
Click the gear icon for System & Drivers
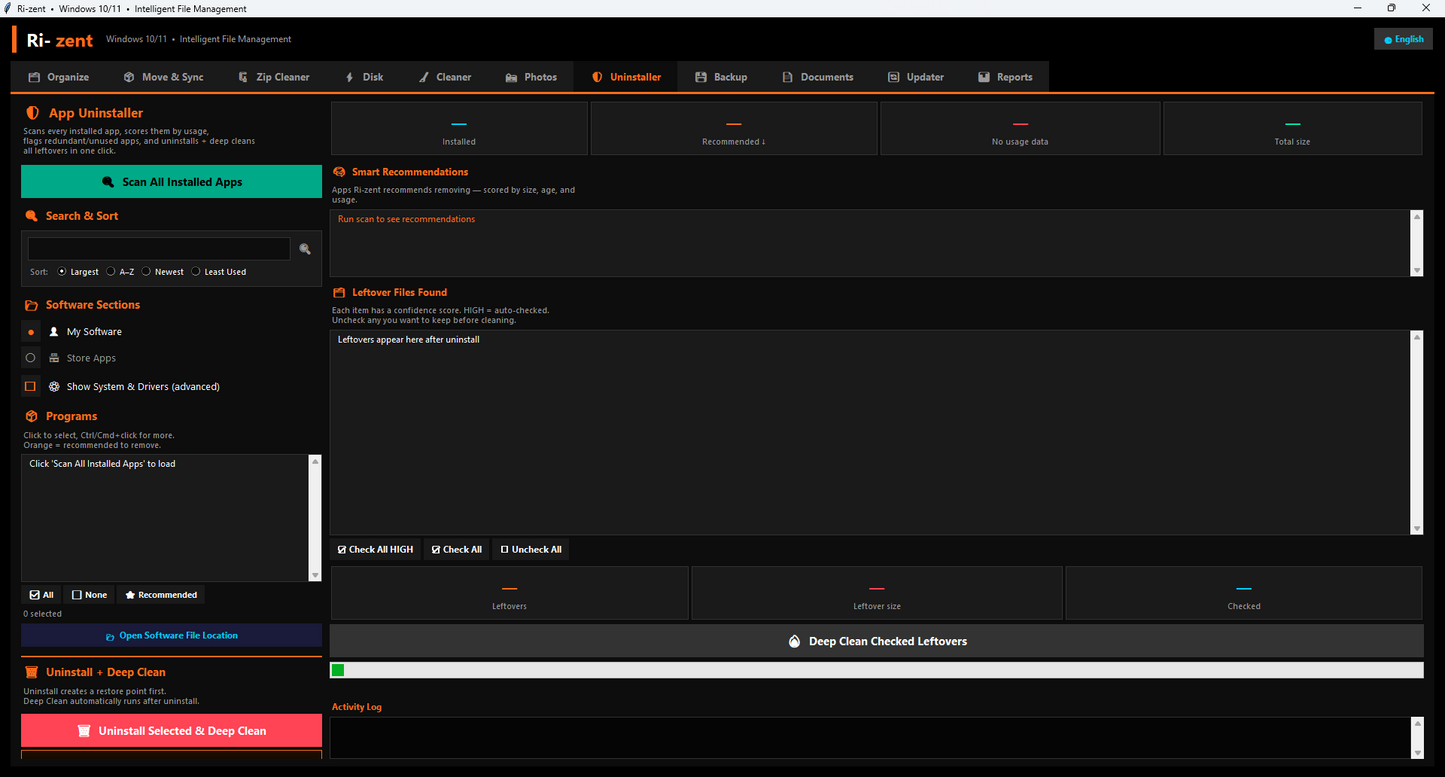tap(54, 386)
